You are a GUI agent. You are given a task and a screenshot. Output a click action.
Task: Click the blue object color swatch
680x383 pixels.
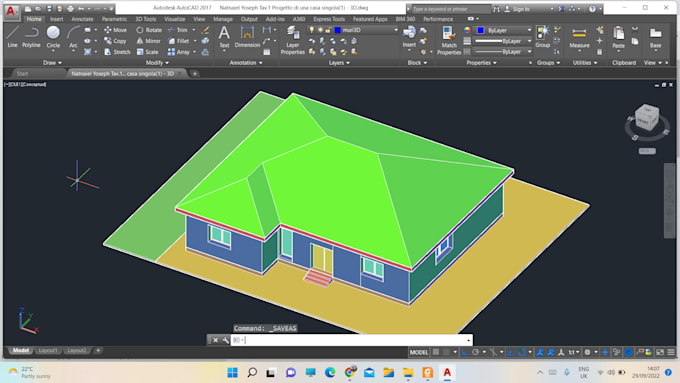481,30
